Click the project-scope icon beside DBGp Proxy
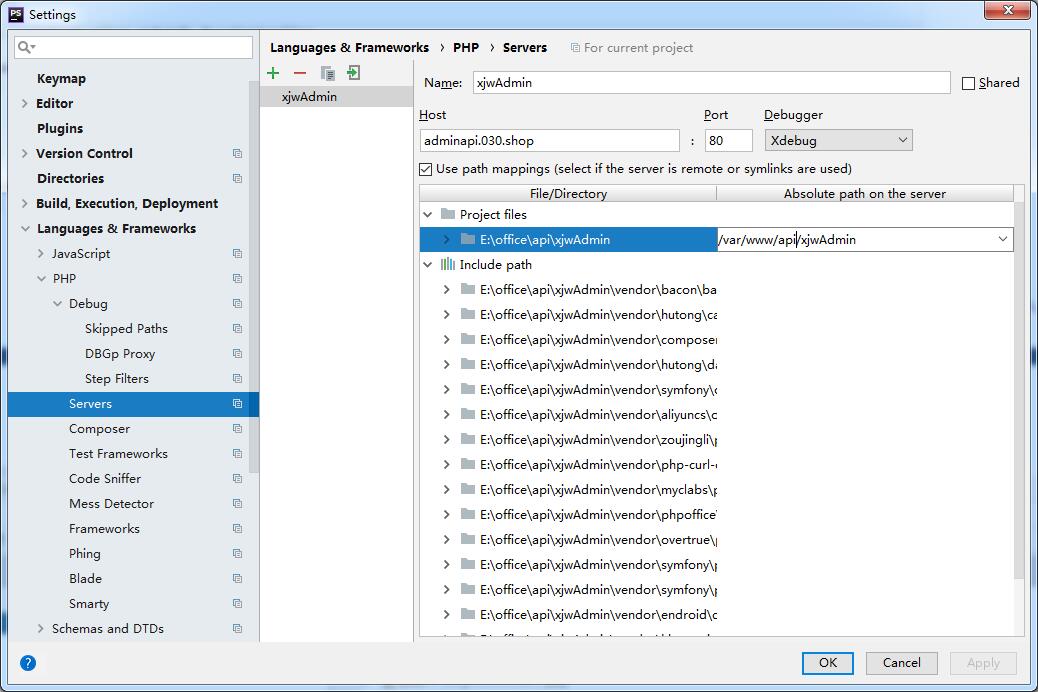This screenshot has width=1038, height=692. (237, 354)
